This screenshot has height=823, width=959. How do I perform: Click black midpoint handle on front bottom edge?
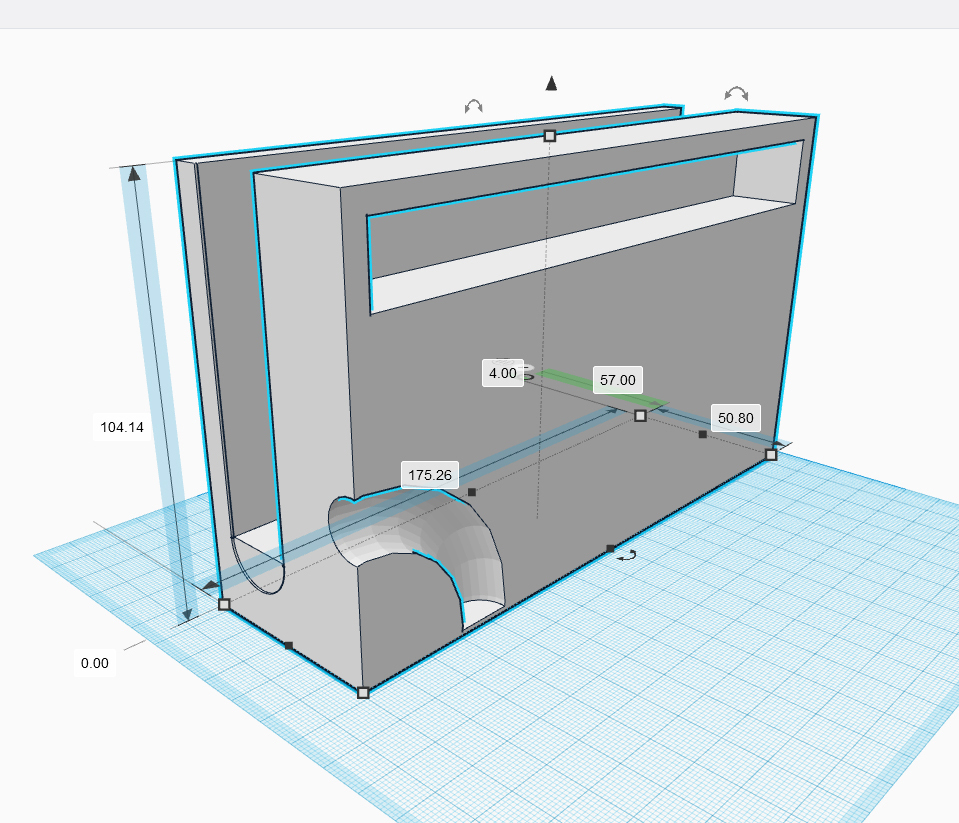click(x=610, y=548)
